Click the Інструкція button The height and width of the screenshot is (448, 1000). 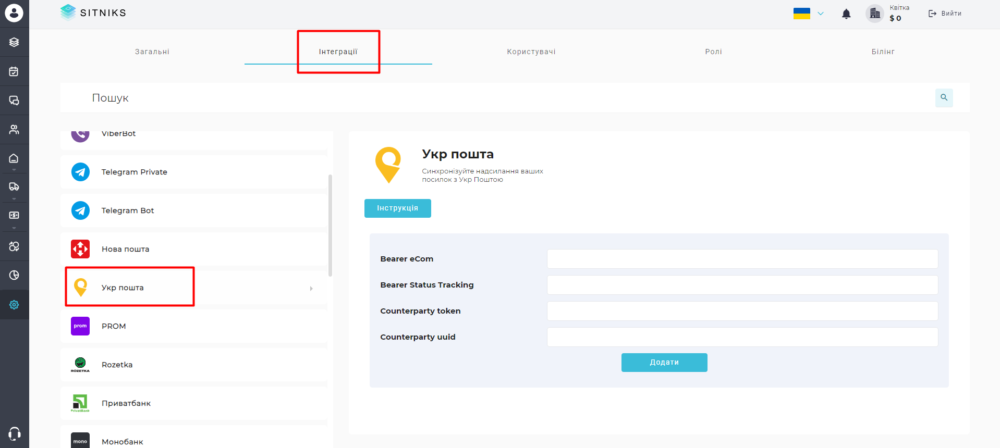(x=398, y=208)
